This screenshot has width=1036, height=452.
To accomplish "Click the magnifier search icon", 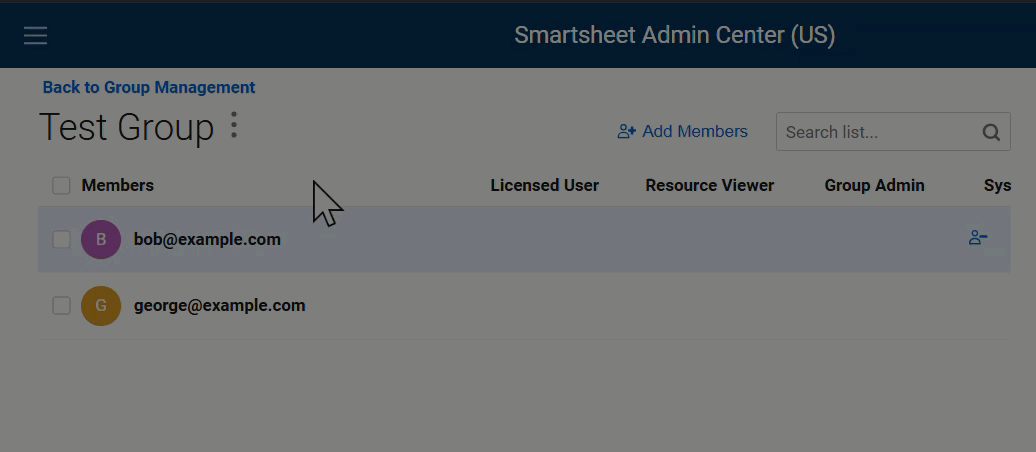I will 991,132.
